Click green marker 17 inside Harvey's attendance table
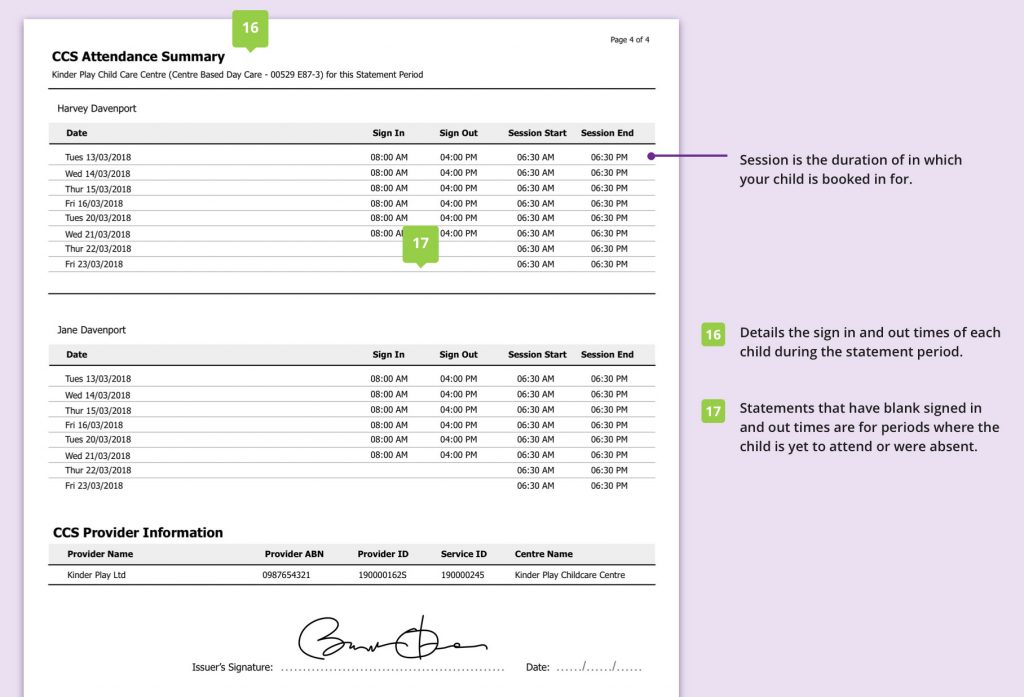Viewport: 1024px width, 697px height. (x=420, y=244)
